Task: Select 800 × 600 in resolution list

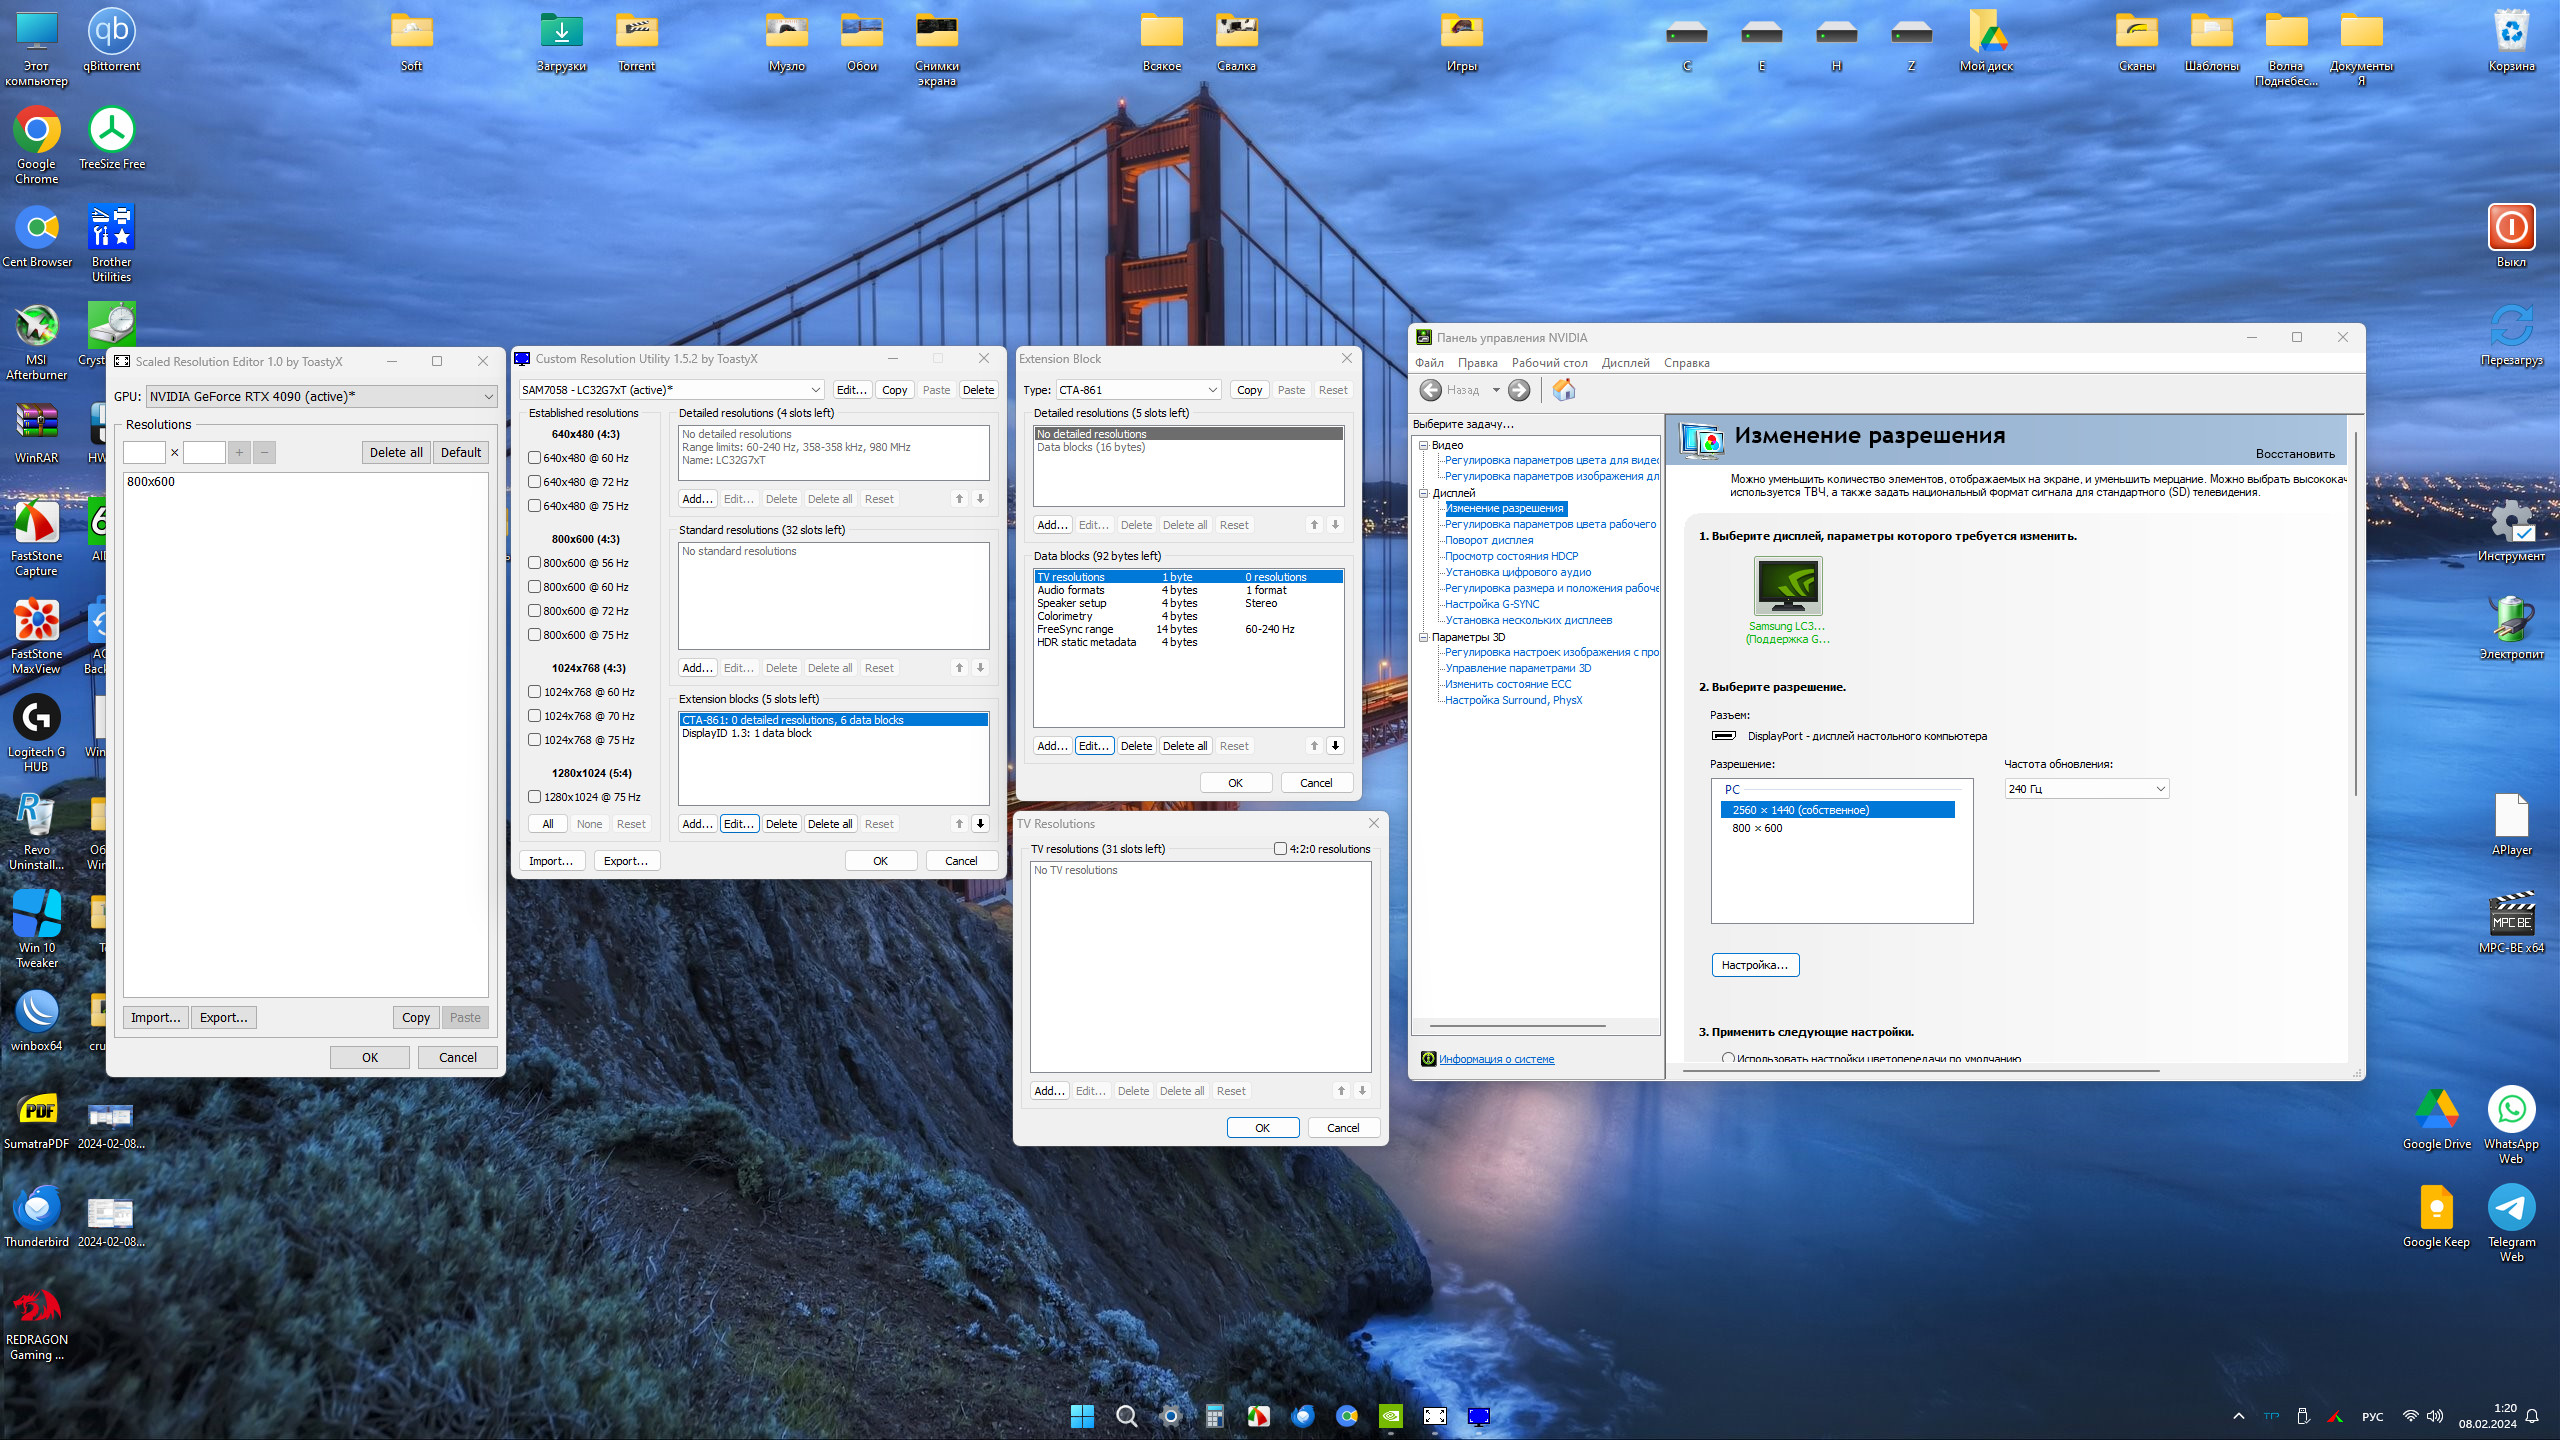Action: 1757,828
